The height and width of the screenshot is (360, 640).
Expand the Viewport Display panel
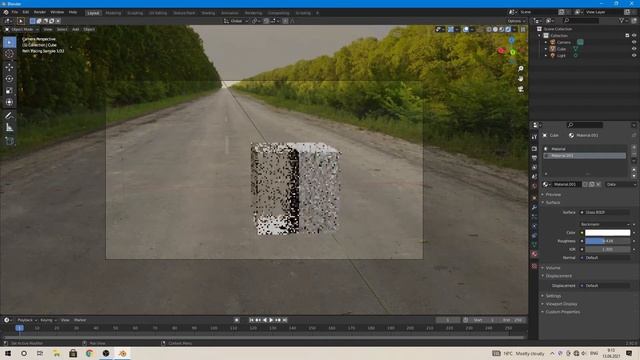pyautogui.click(x=561, y=304)
